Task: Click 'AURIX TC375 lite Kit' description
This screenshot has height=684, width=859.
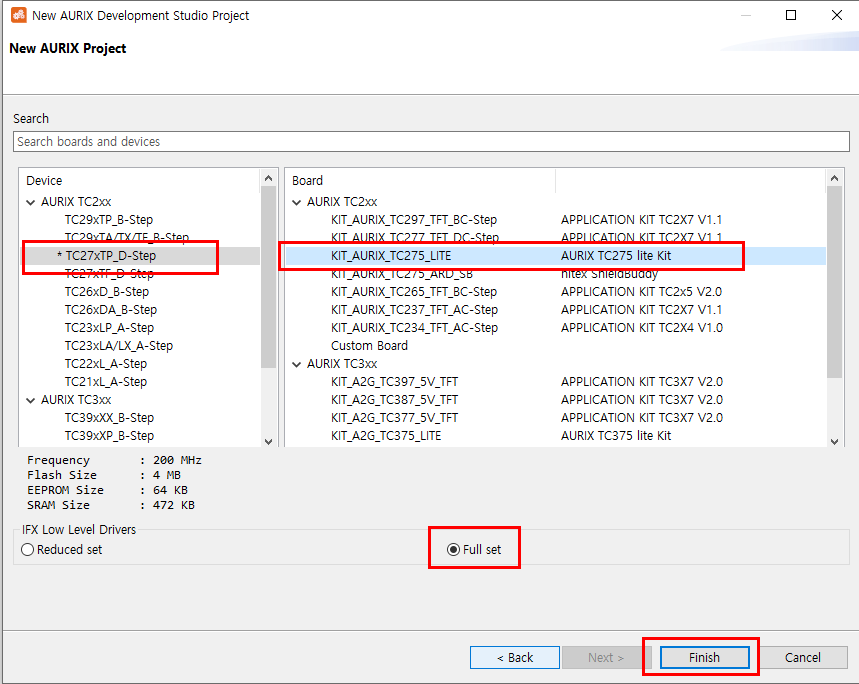Action: pos(616,436)
